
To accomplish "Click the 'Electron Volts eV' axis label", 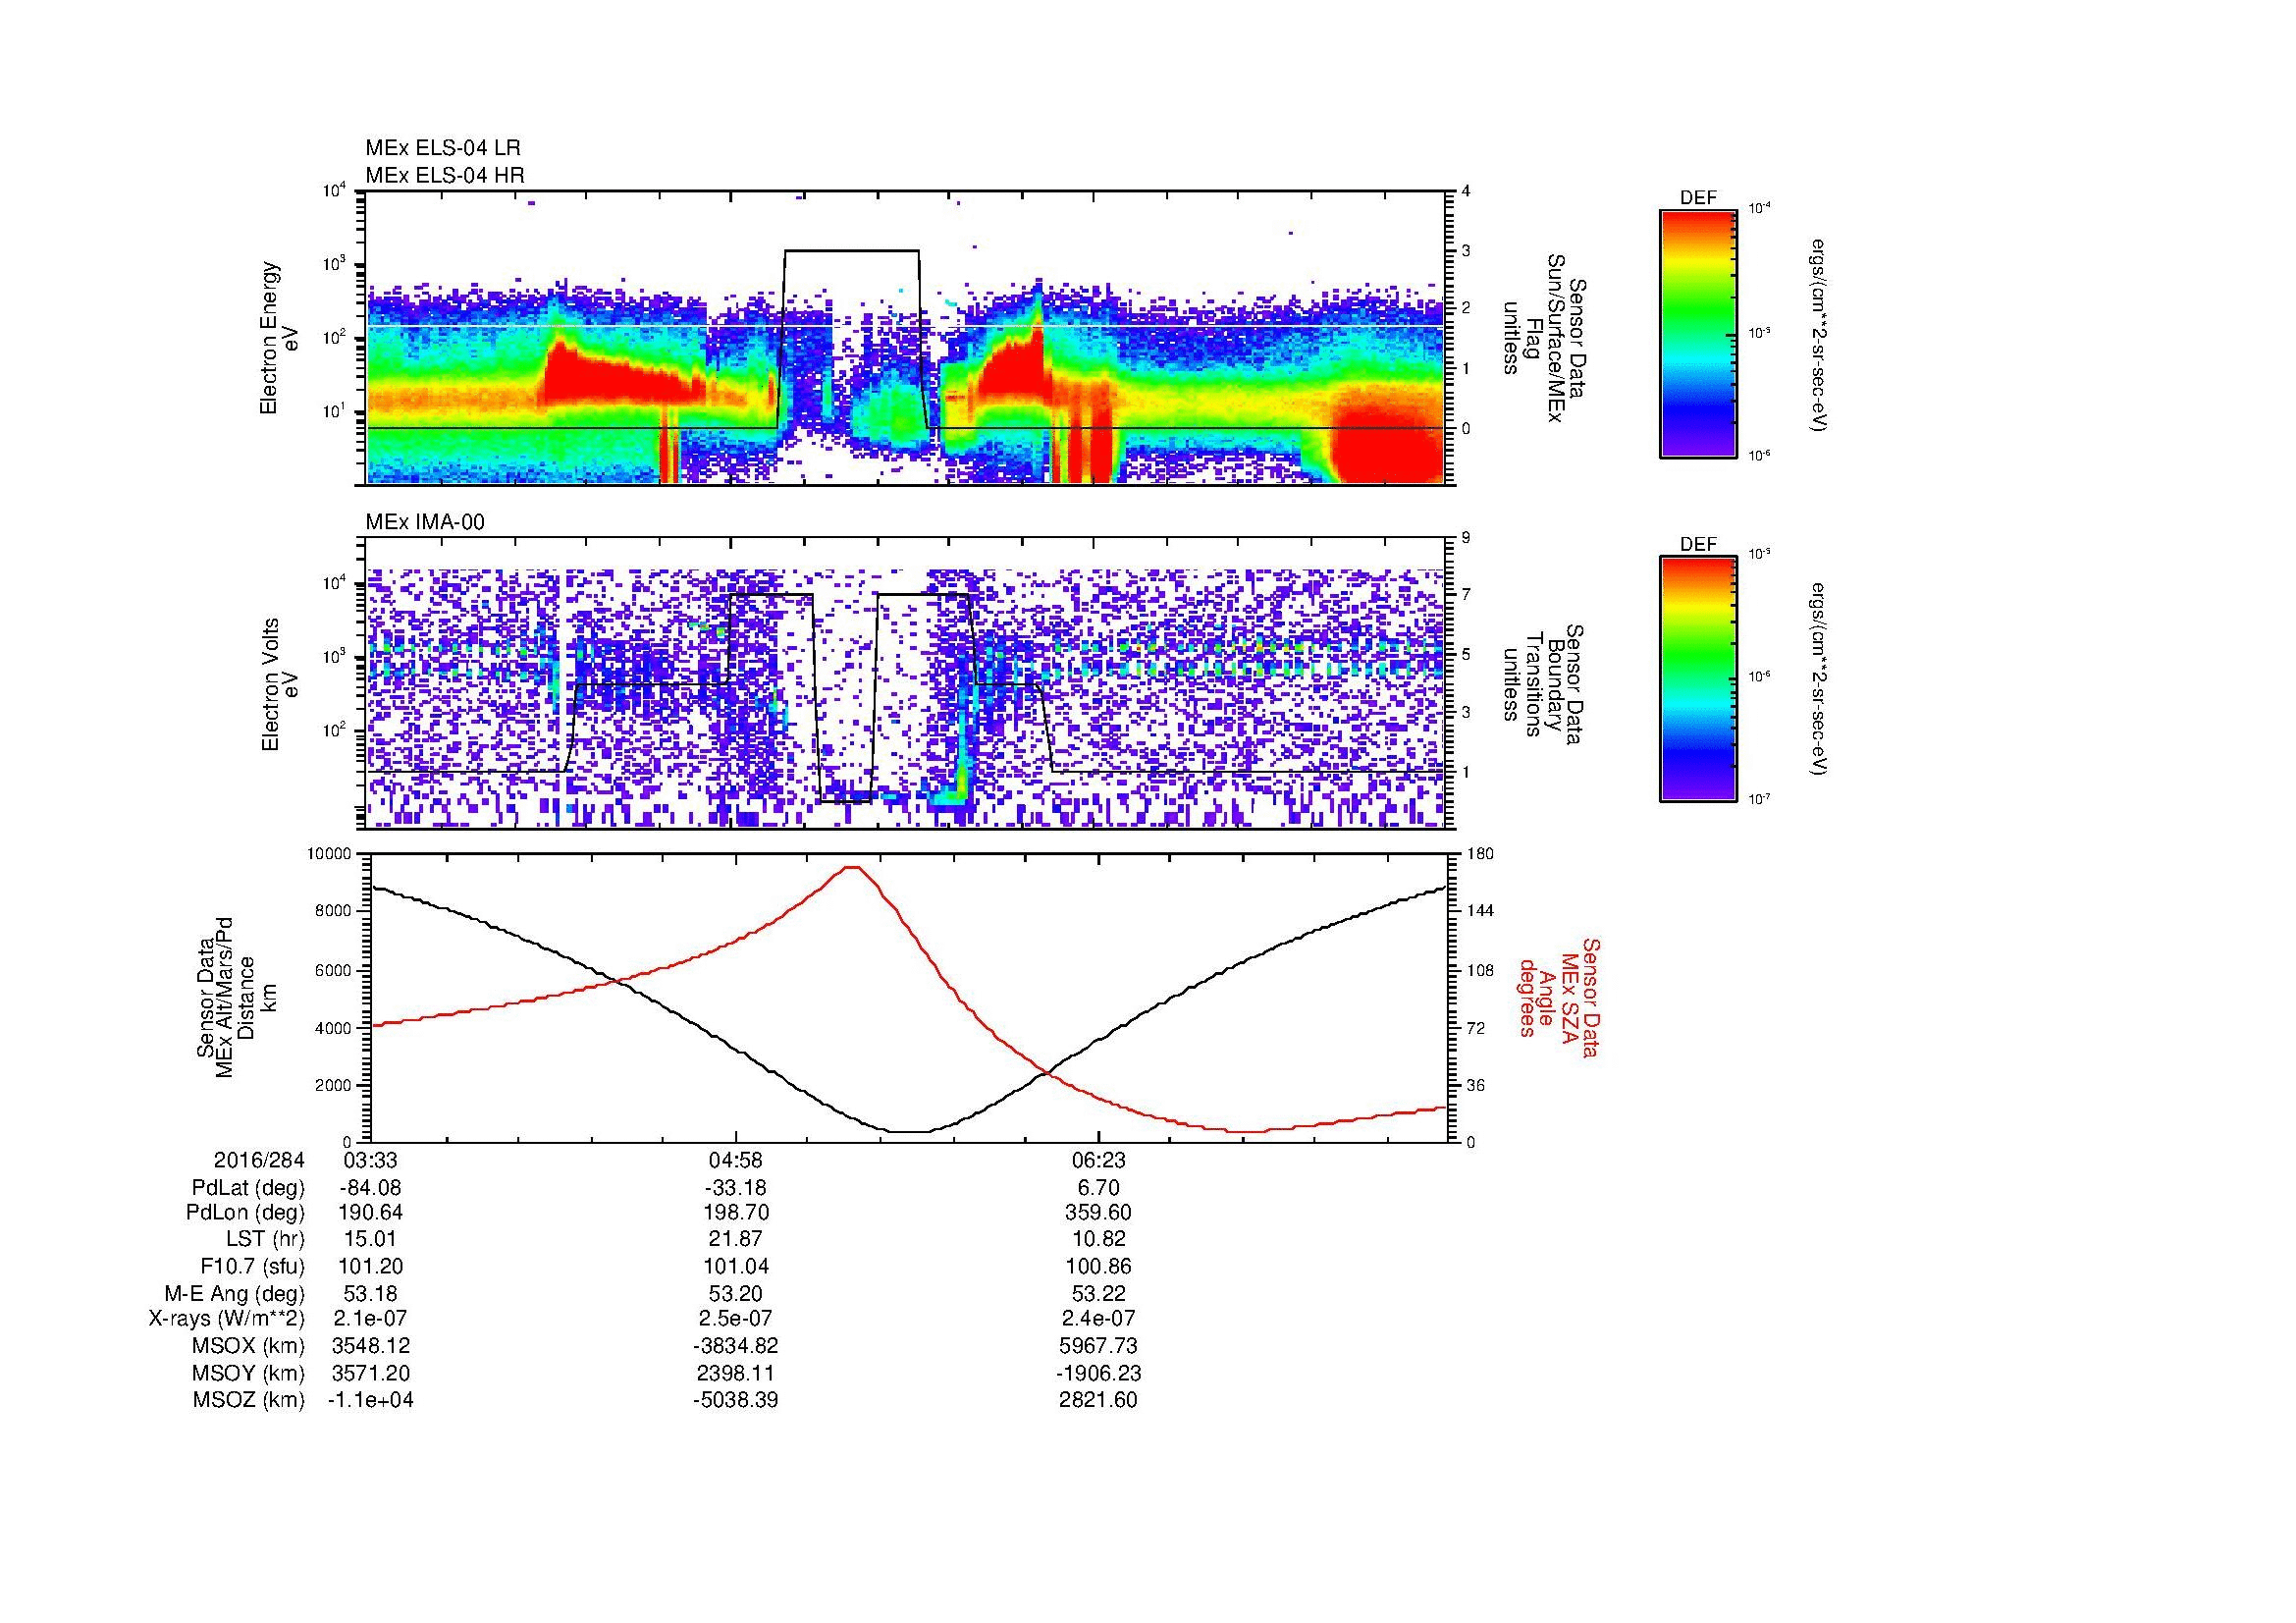I will (x=279, y=684).
